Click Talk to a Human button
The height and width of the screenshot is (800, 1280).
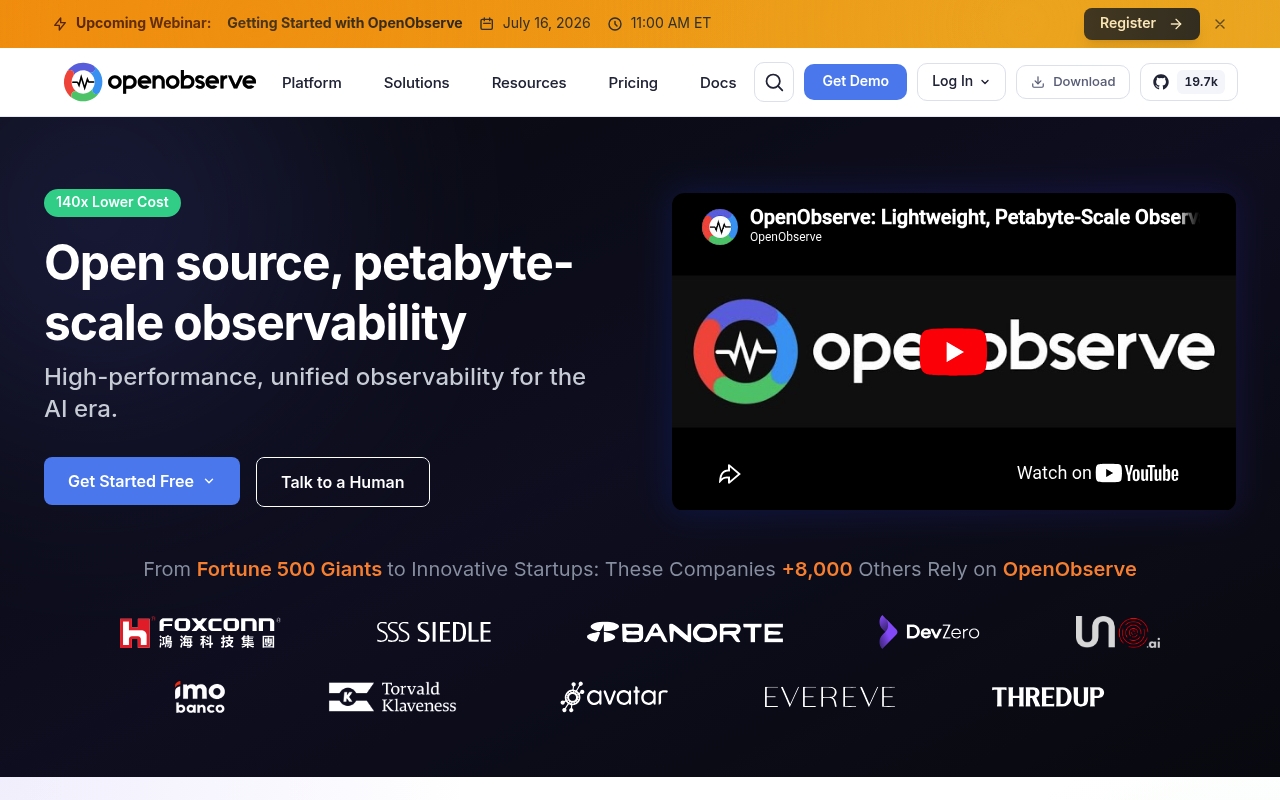[343, 482]
